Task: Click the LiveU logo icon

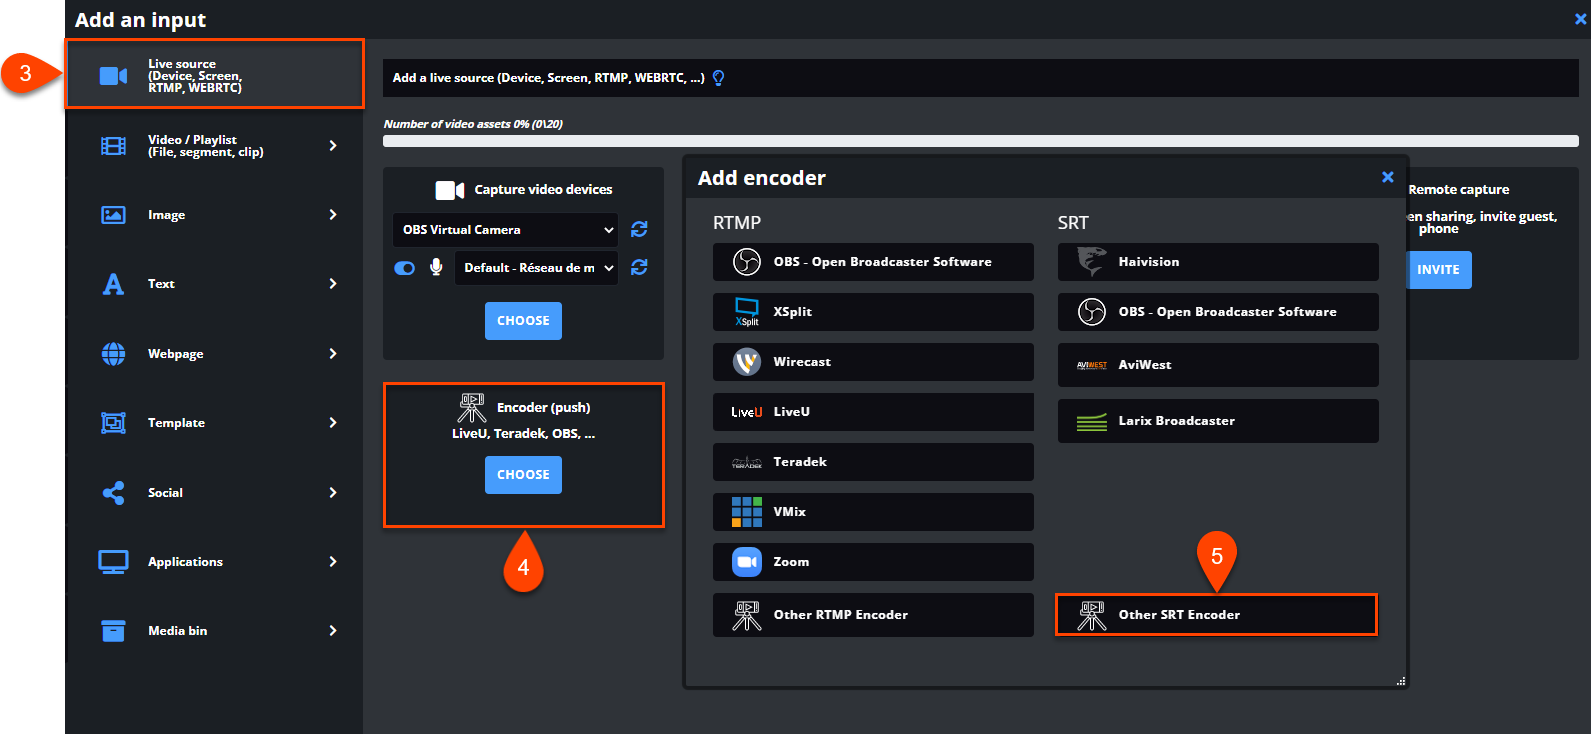Action: pyautogui.click(x=747, y=412)
